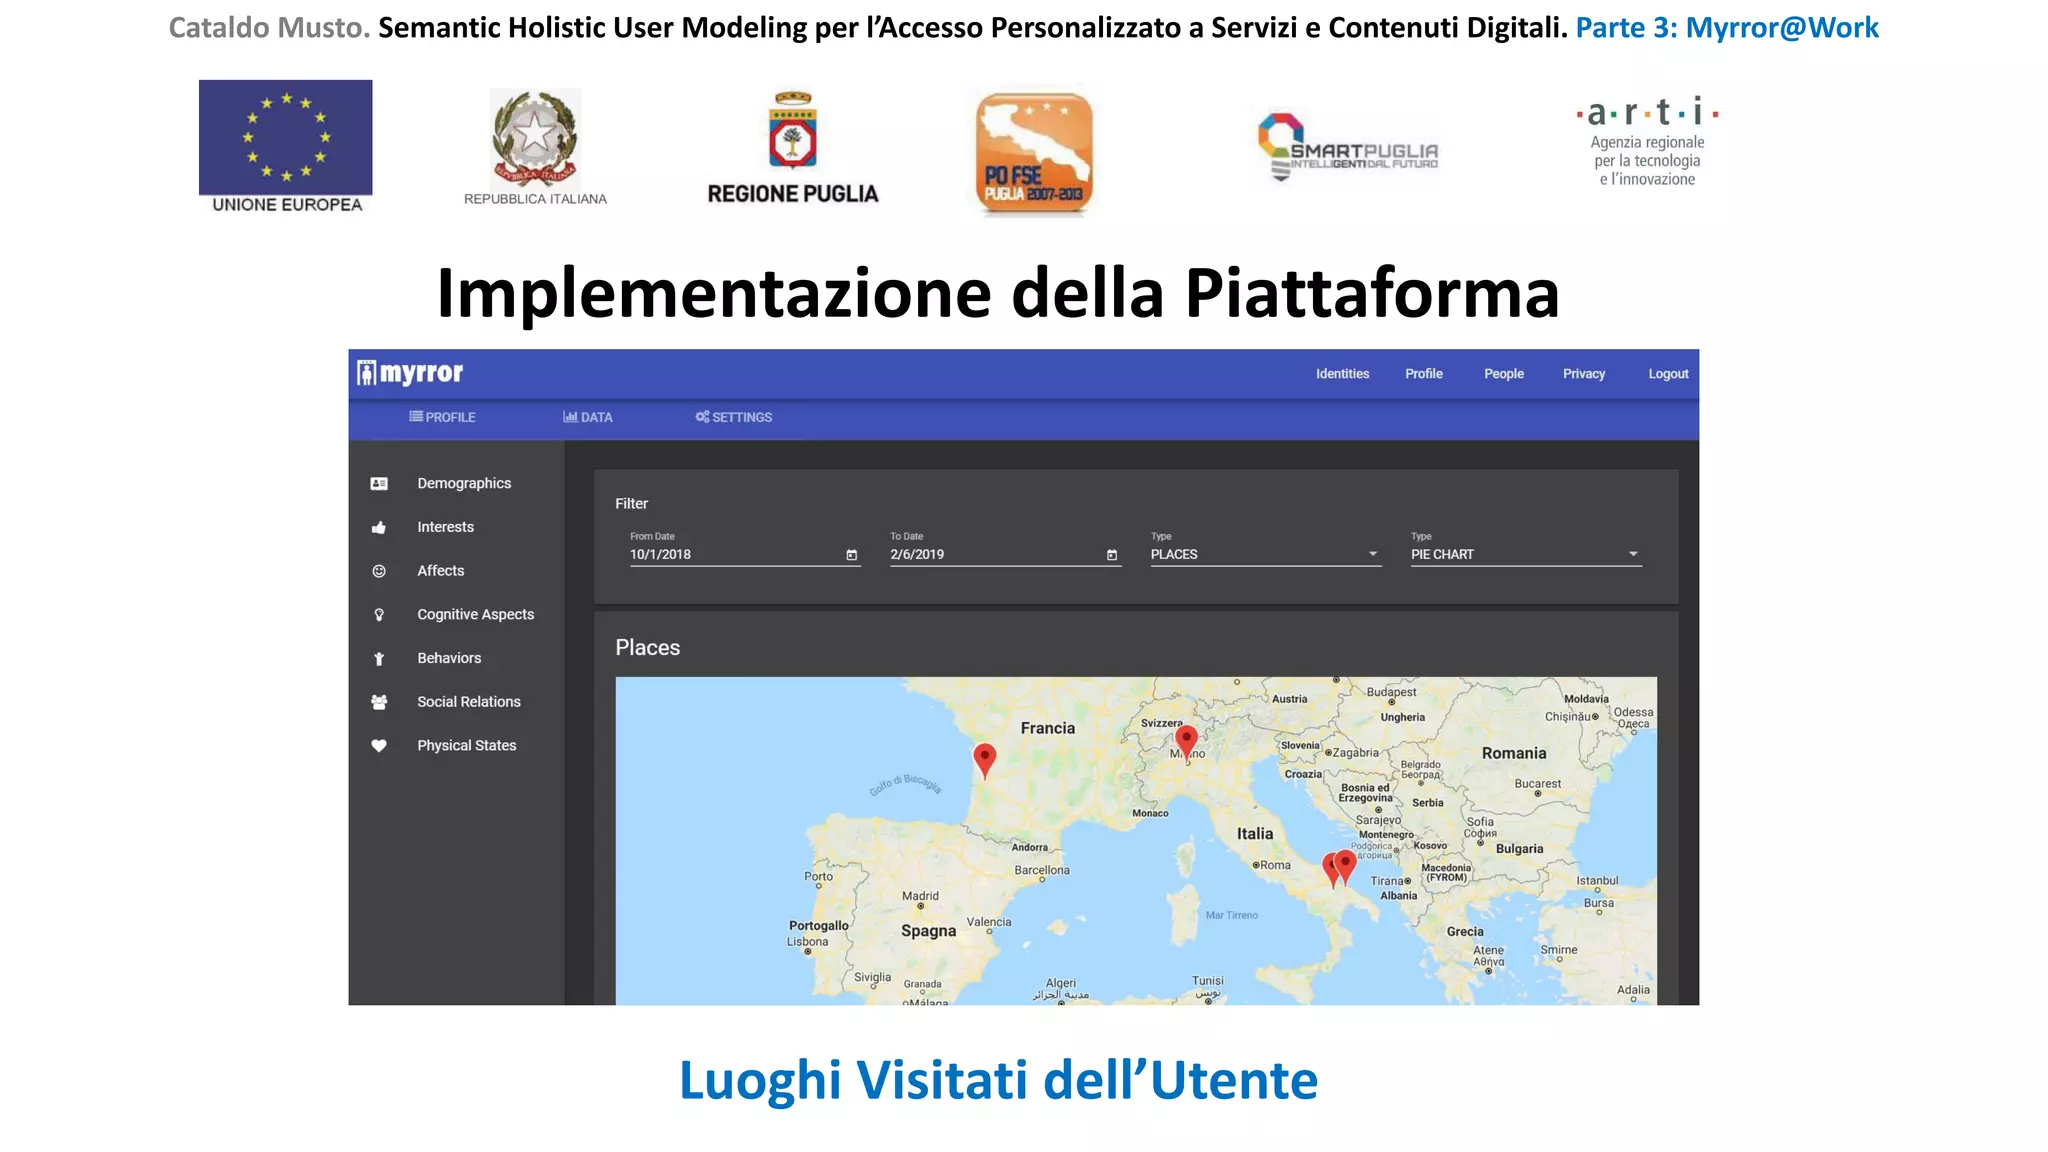
Task: Open the From Date calendar picker
Action: click(x=852, y=555)
